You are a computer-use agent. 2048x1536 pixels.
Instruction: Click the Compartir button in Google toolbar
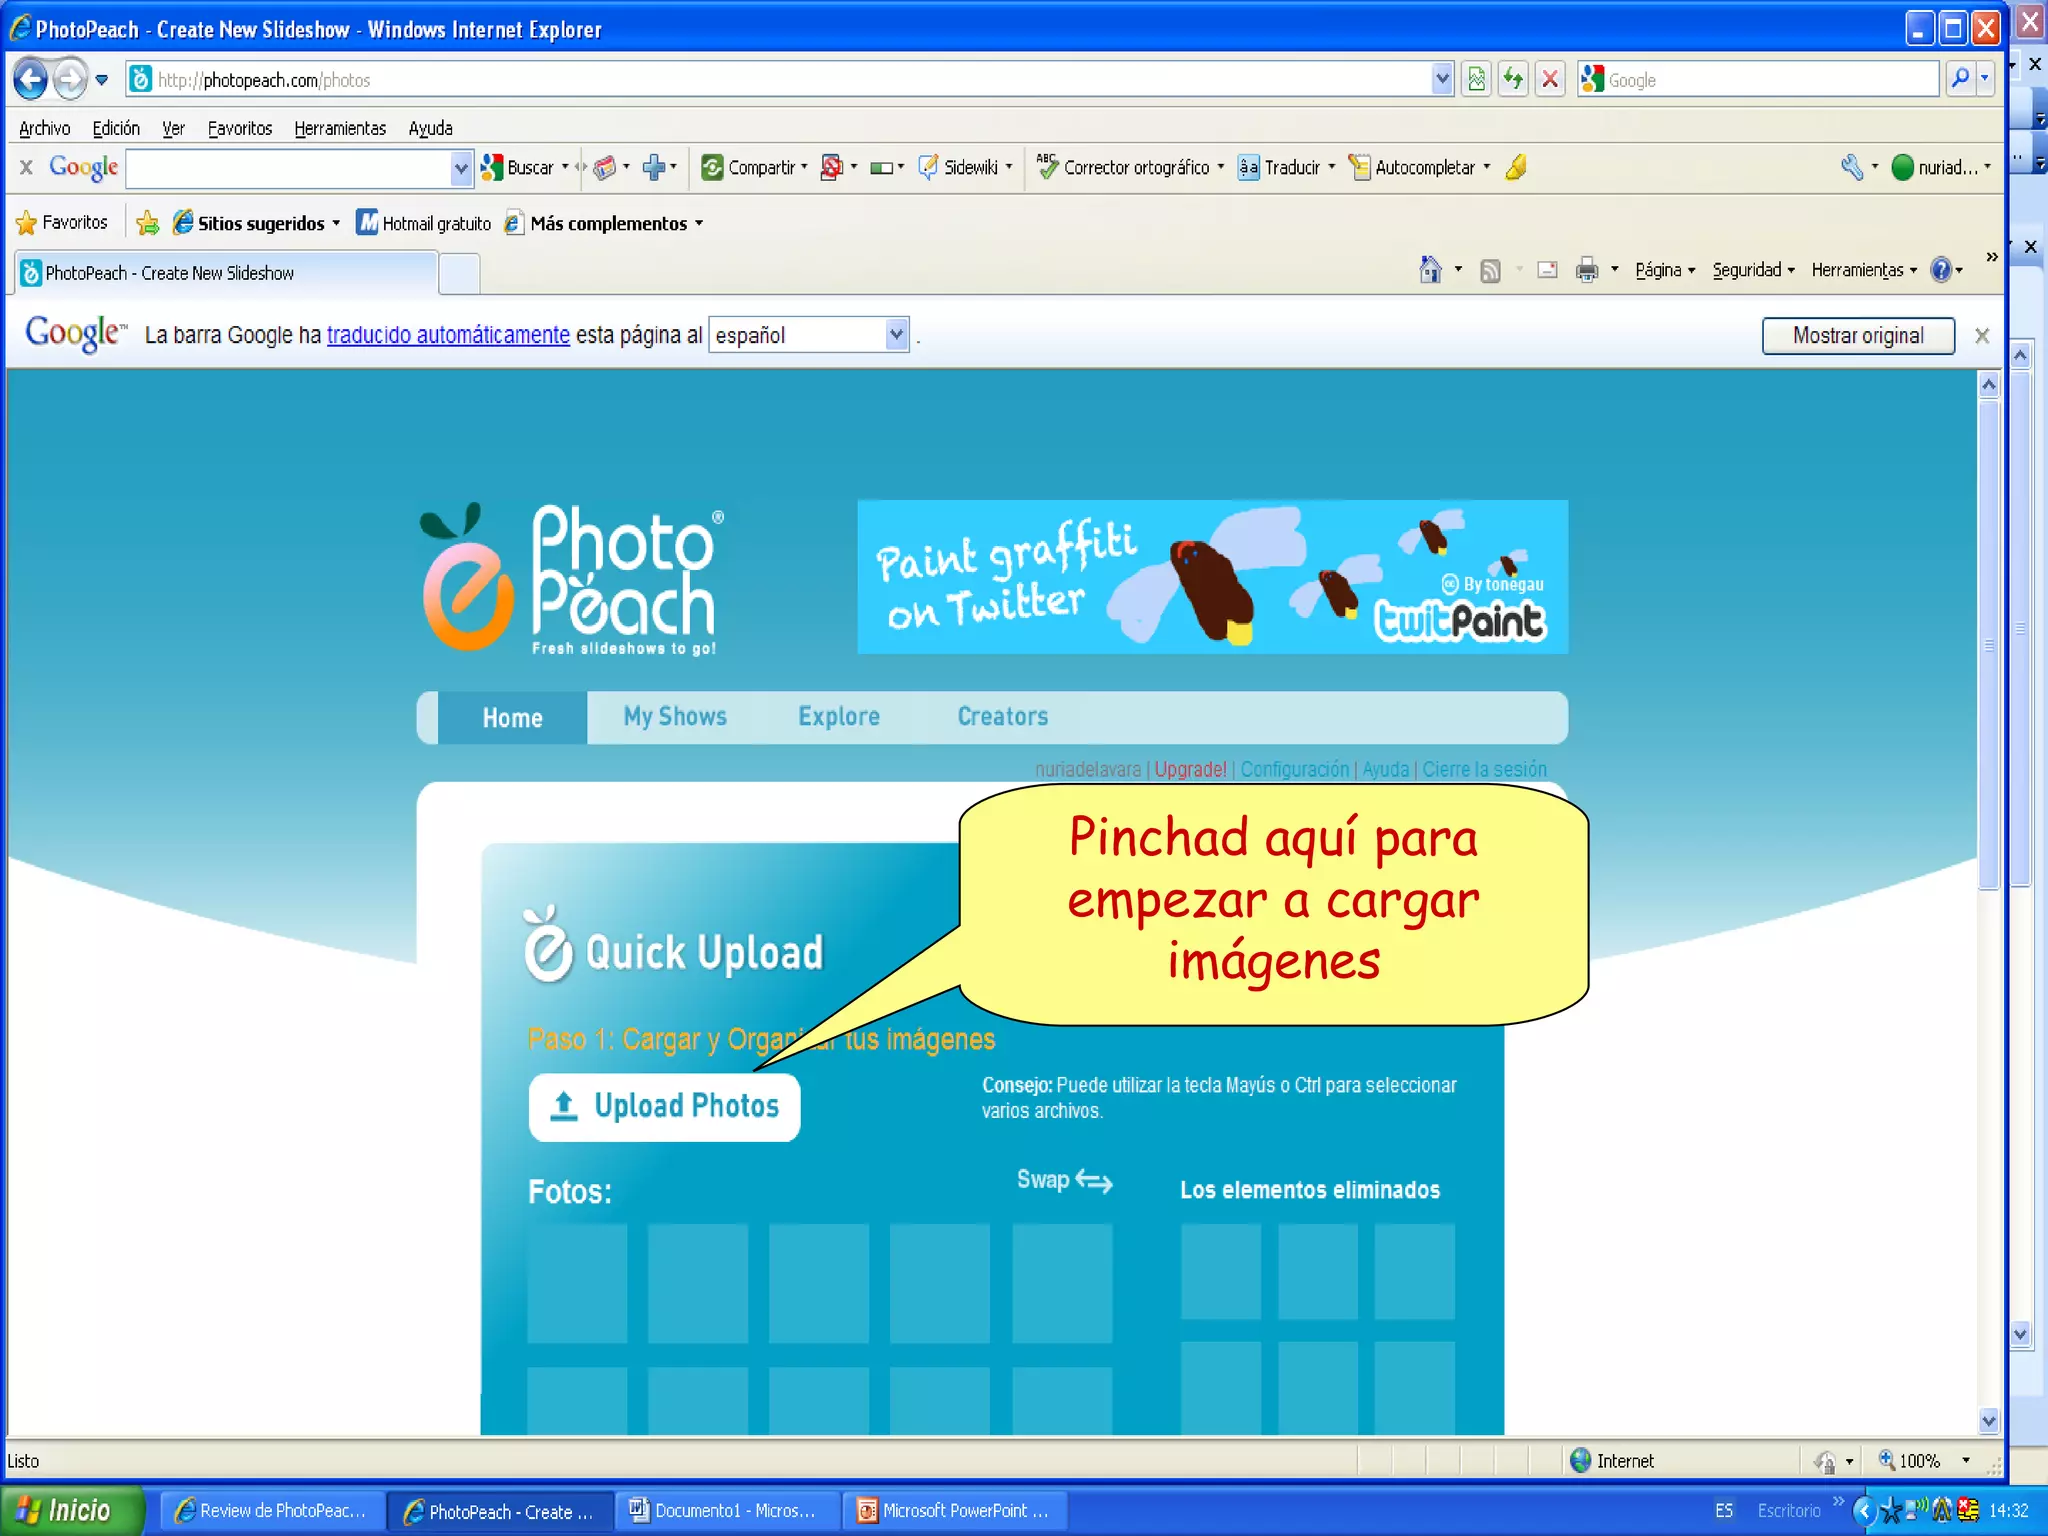tap(748, 168)
